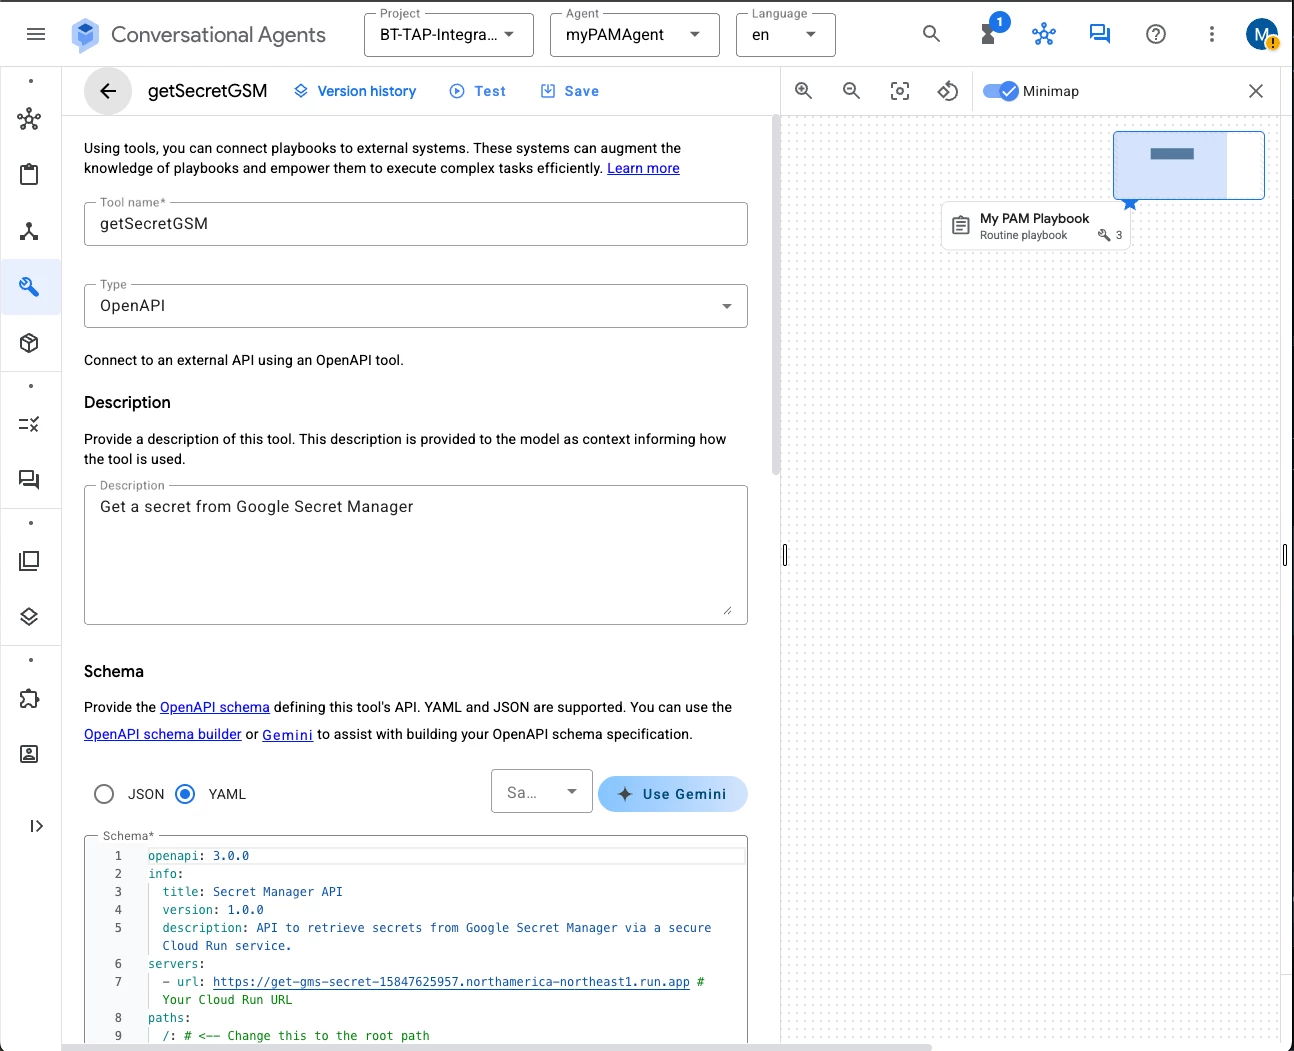This screenshot has width=1294, height=1051.
Task: Click the horizontal scrollbar at bottom
Action: point(497,1047)
